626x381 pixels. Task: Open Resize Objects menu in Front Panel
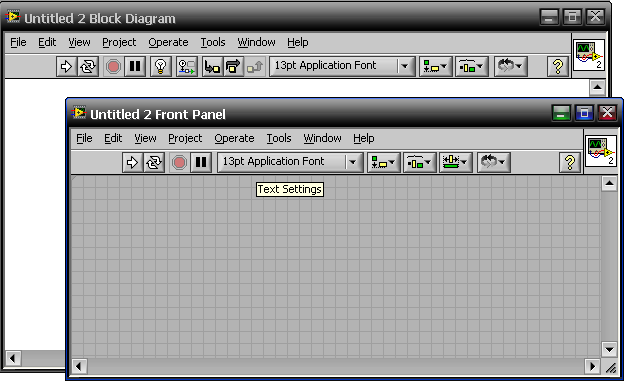click(455, 163)
